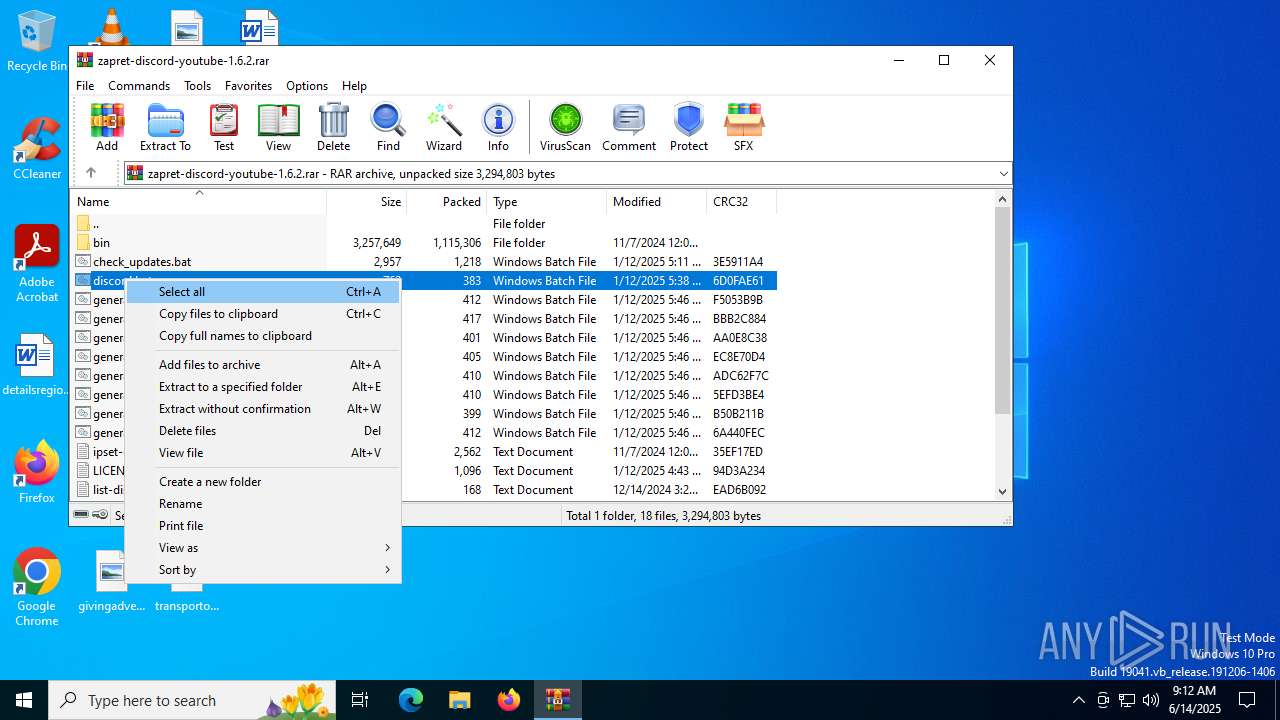Screen dimensions: 1280x720
Task: Choose Create a new folder
Action: (264, 481)
